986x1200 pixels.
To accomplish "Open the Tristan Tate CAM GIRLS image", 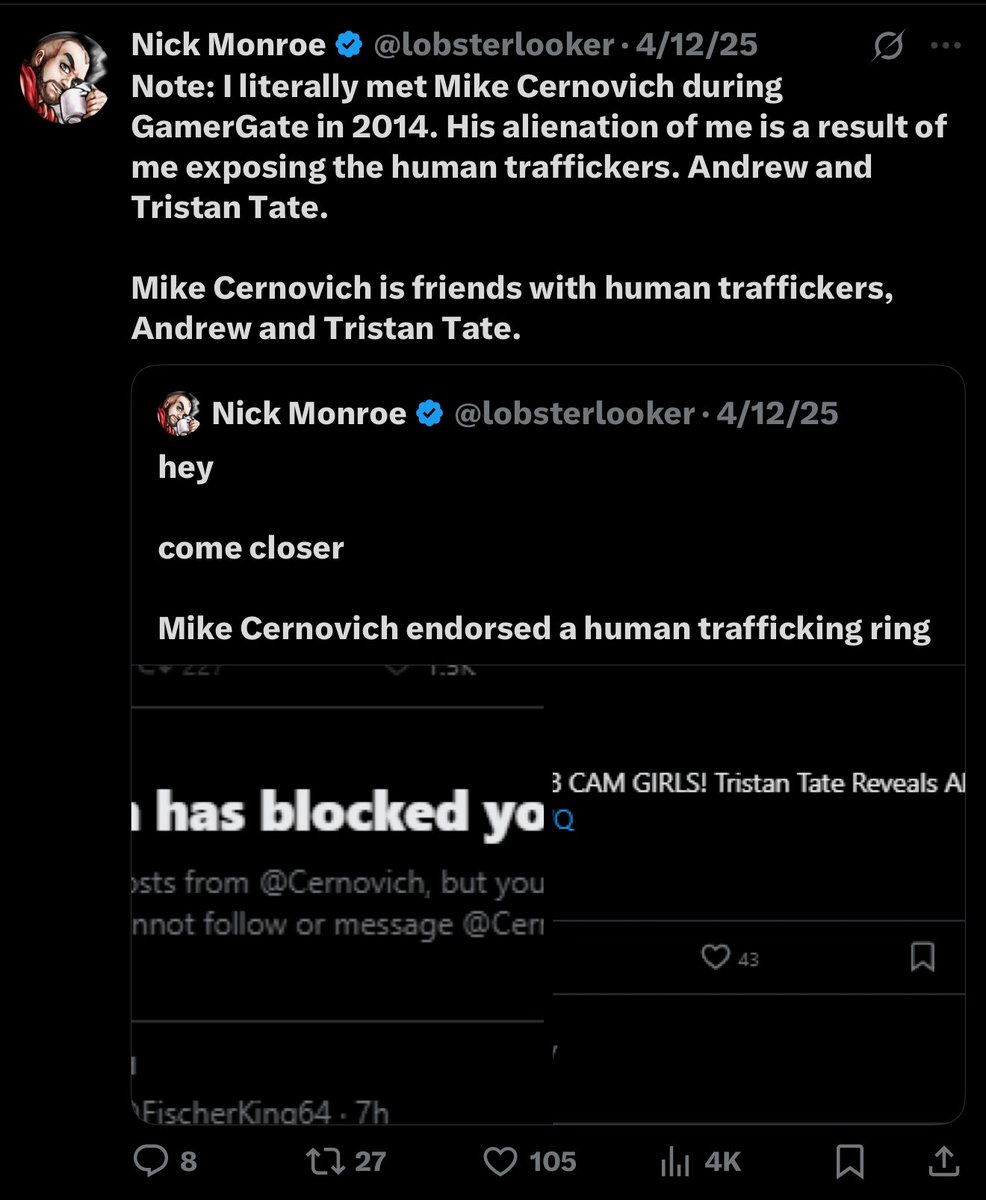I will point(758,800).
